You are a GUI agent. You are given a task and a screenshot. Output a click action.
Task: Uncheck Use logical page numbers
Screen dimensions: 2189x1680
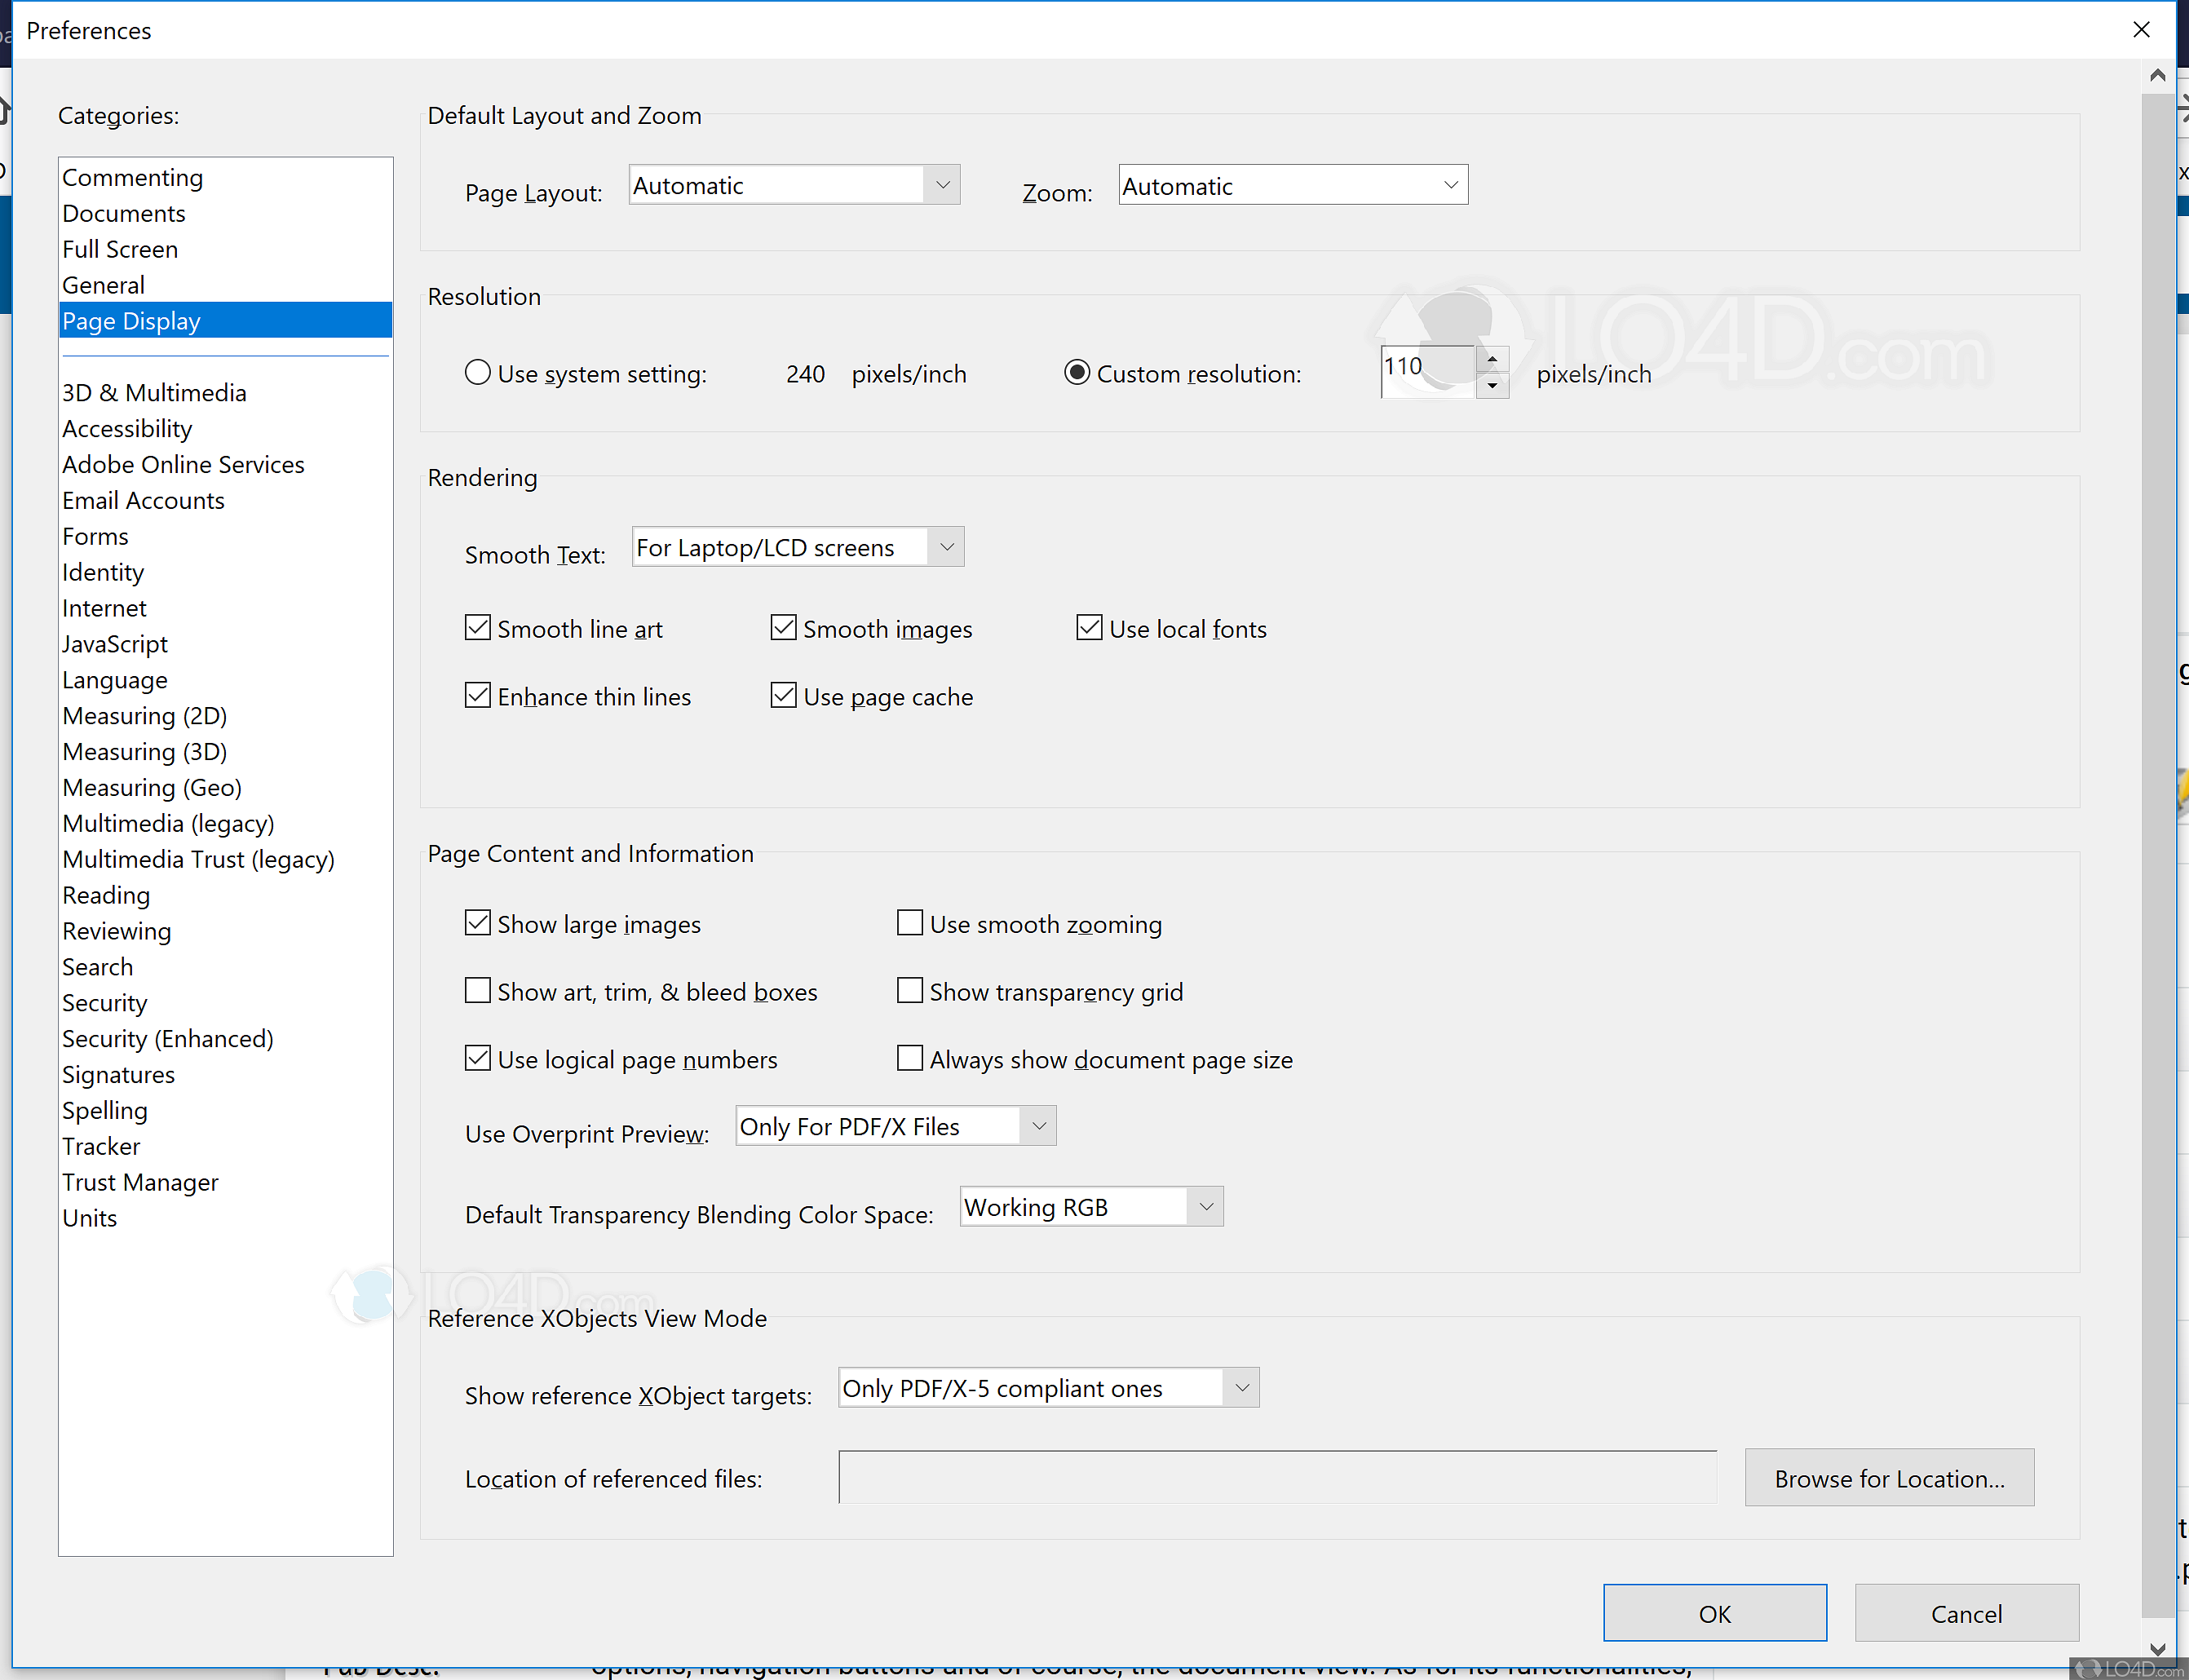[478, 1058]
